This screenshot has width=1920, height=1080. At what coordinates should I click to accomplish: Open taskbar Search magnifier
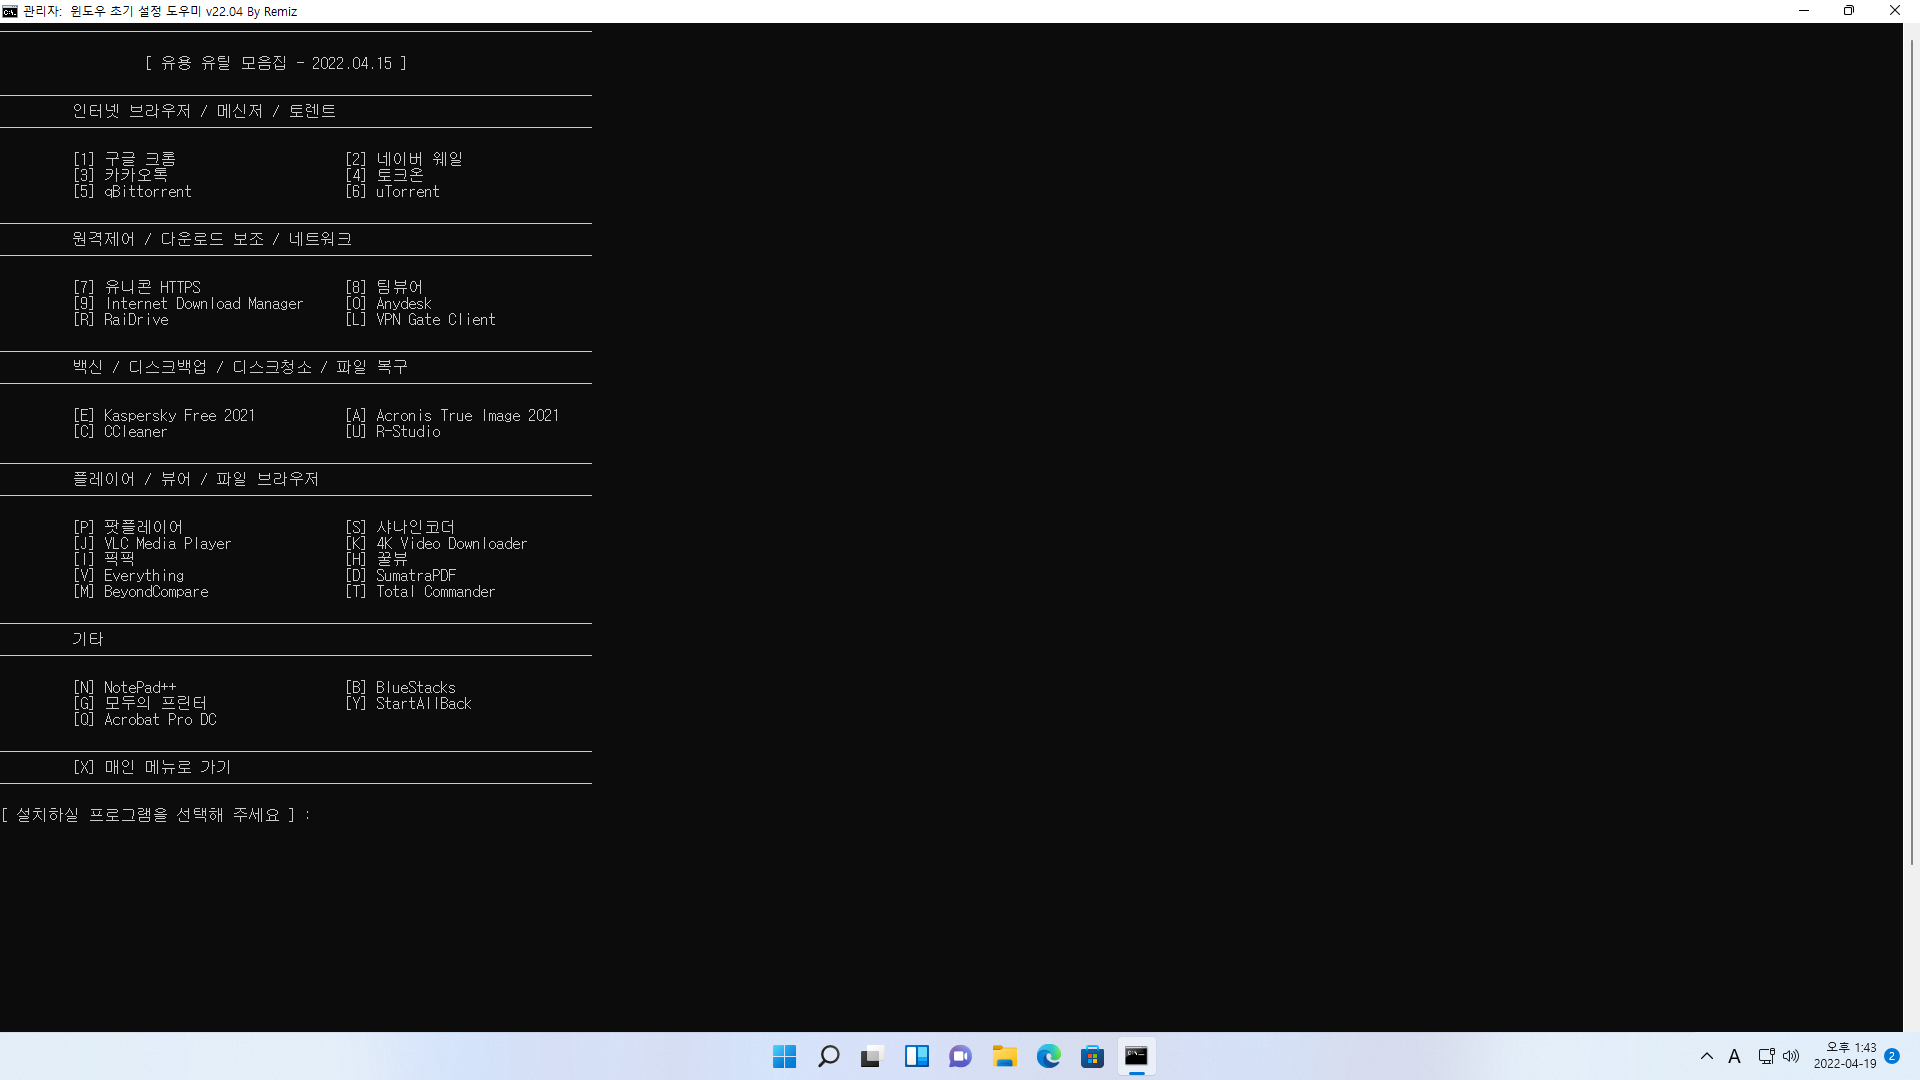tap(829, 1056)
